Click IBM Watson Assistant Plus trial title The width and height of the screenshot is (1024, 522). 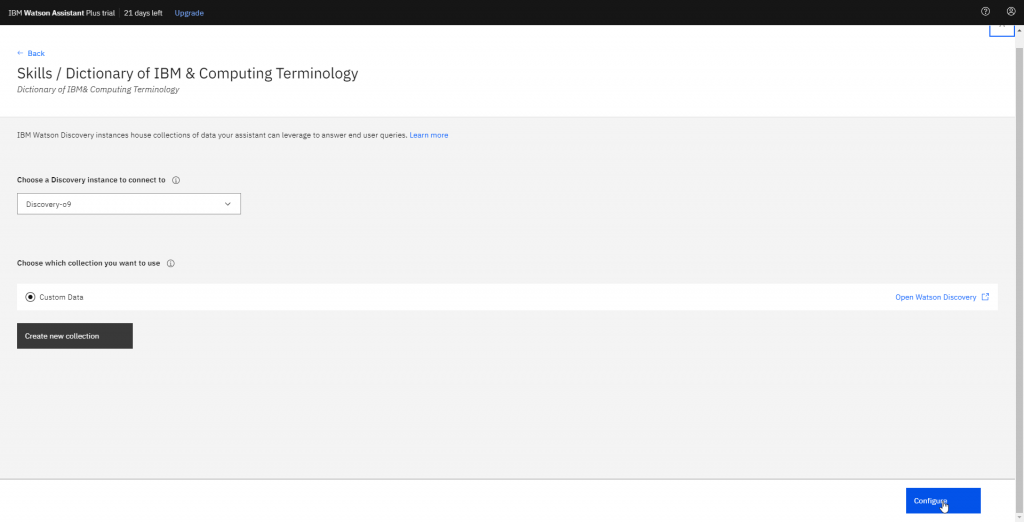61,12
